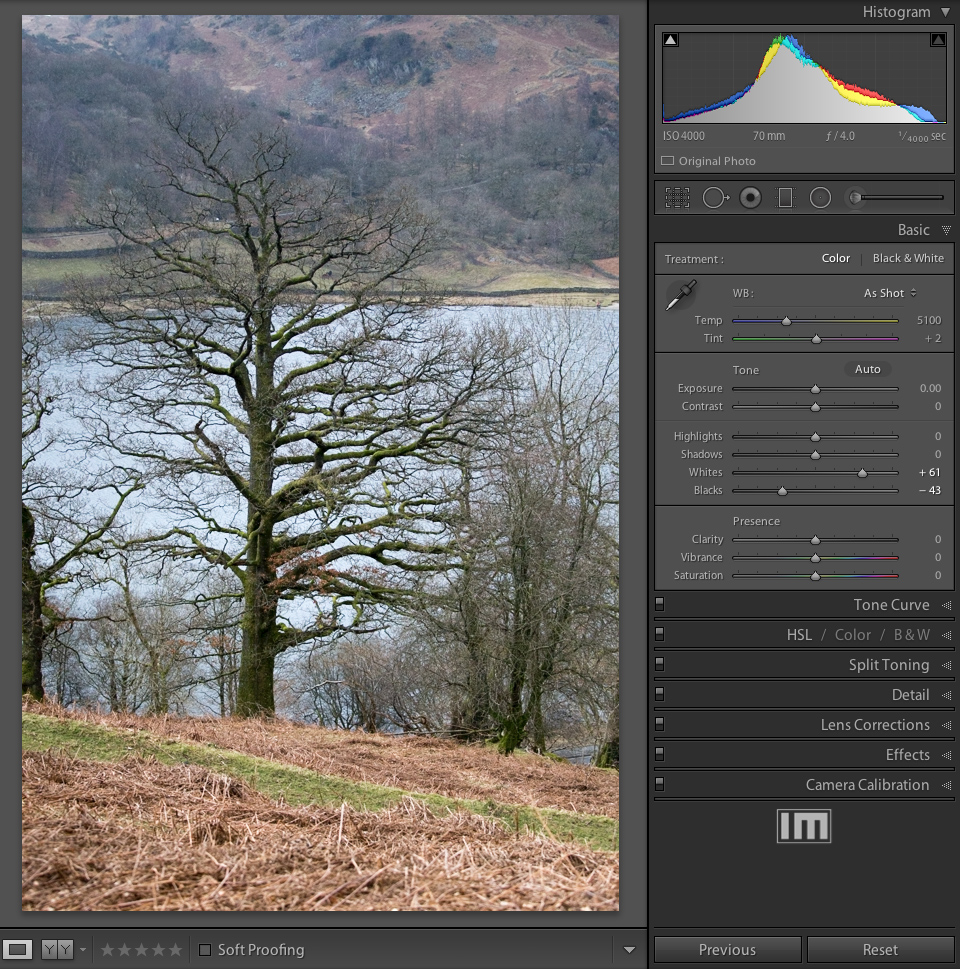Toggle the Tone Curve panel switch
This screenshot has height=969, width=960.
point(660,604)
